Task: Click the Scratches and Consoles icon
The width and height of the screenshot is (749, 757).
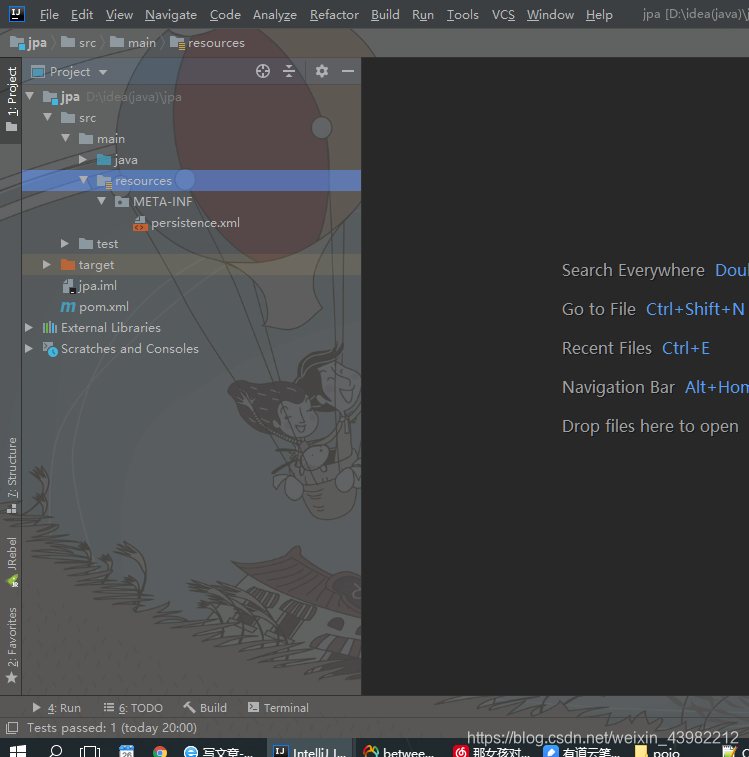Action: pos(50,349)
